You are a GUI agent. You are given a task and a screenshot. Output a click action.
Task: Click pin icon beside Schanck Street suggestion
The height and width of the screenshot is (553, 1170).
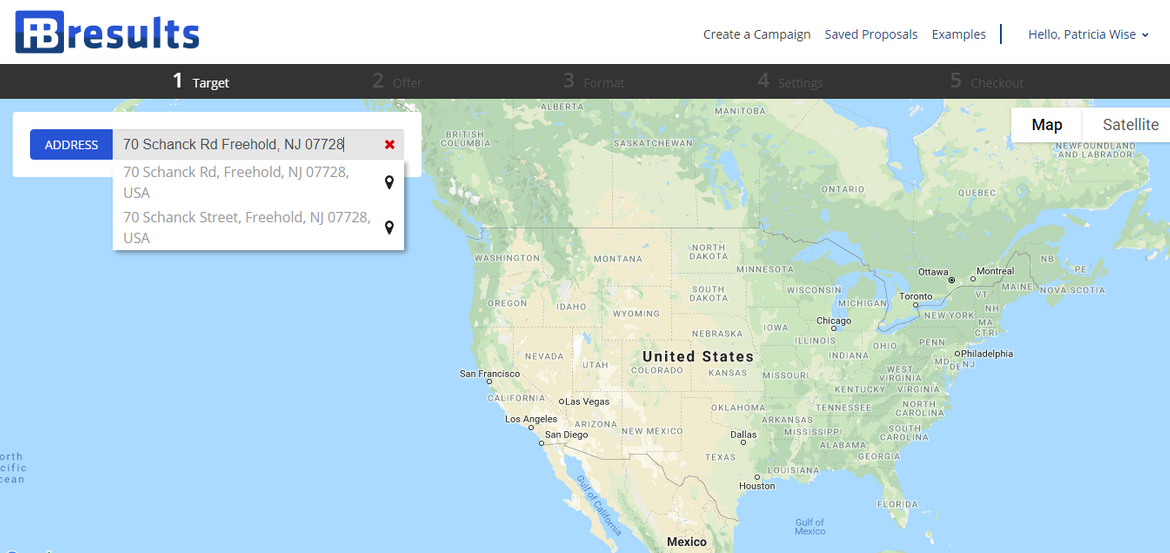coord(389,228)
